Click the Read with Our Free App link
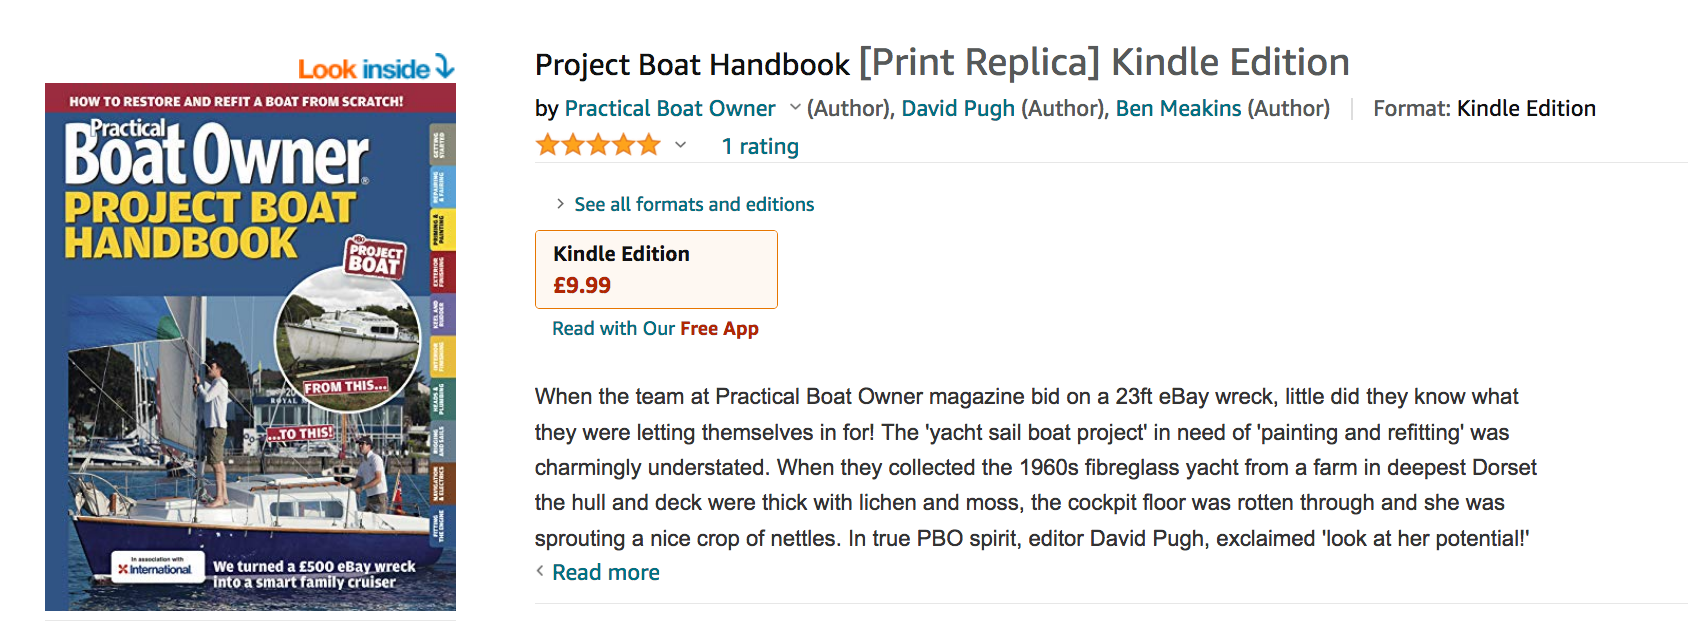This screenshot has width=1688, height=624. coord(655,329)
